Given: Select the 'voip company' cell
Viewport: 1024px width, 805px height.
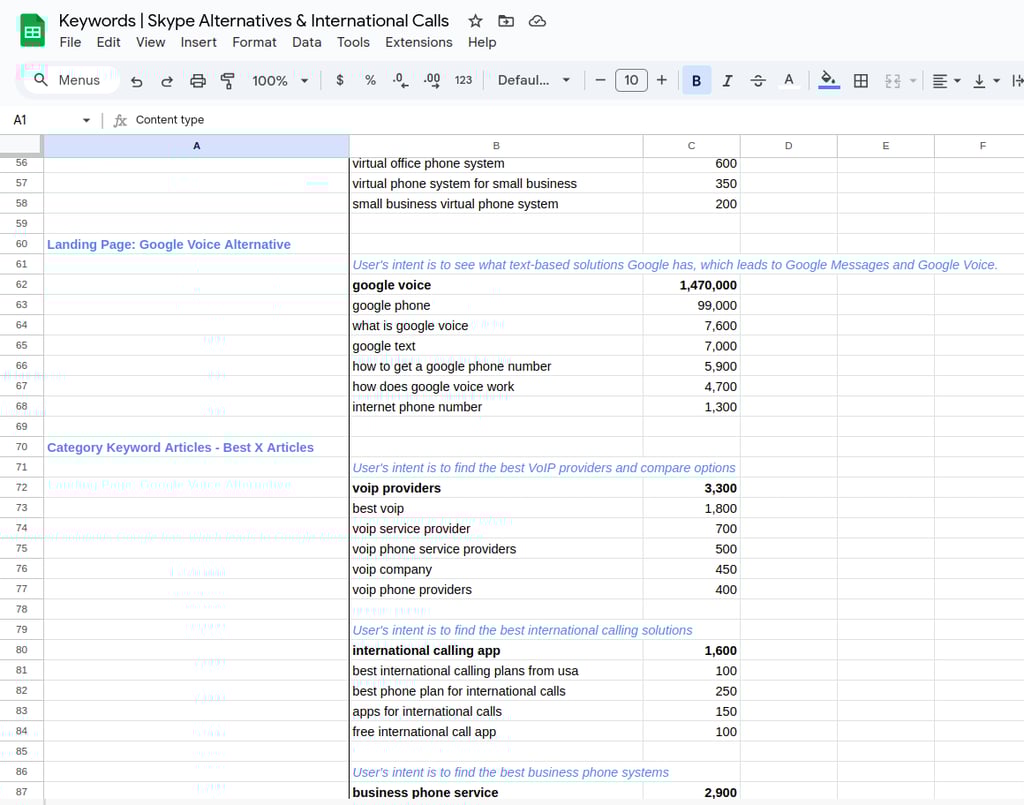Looking at the screenshot, I should [x=496, y=569].
